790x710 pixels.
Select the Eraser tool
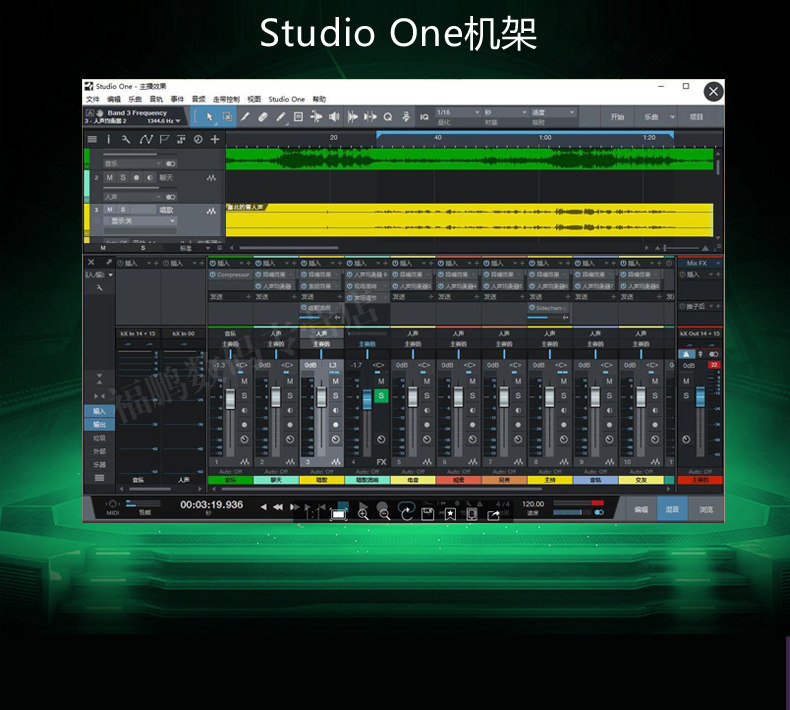point(262,117)
